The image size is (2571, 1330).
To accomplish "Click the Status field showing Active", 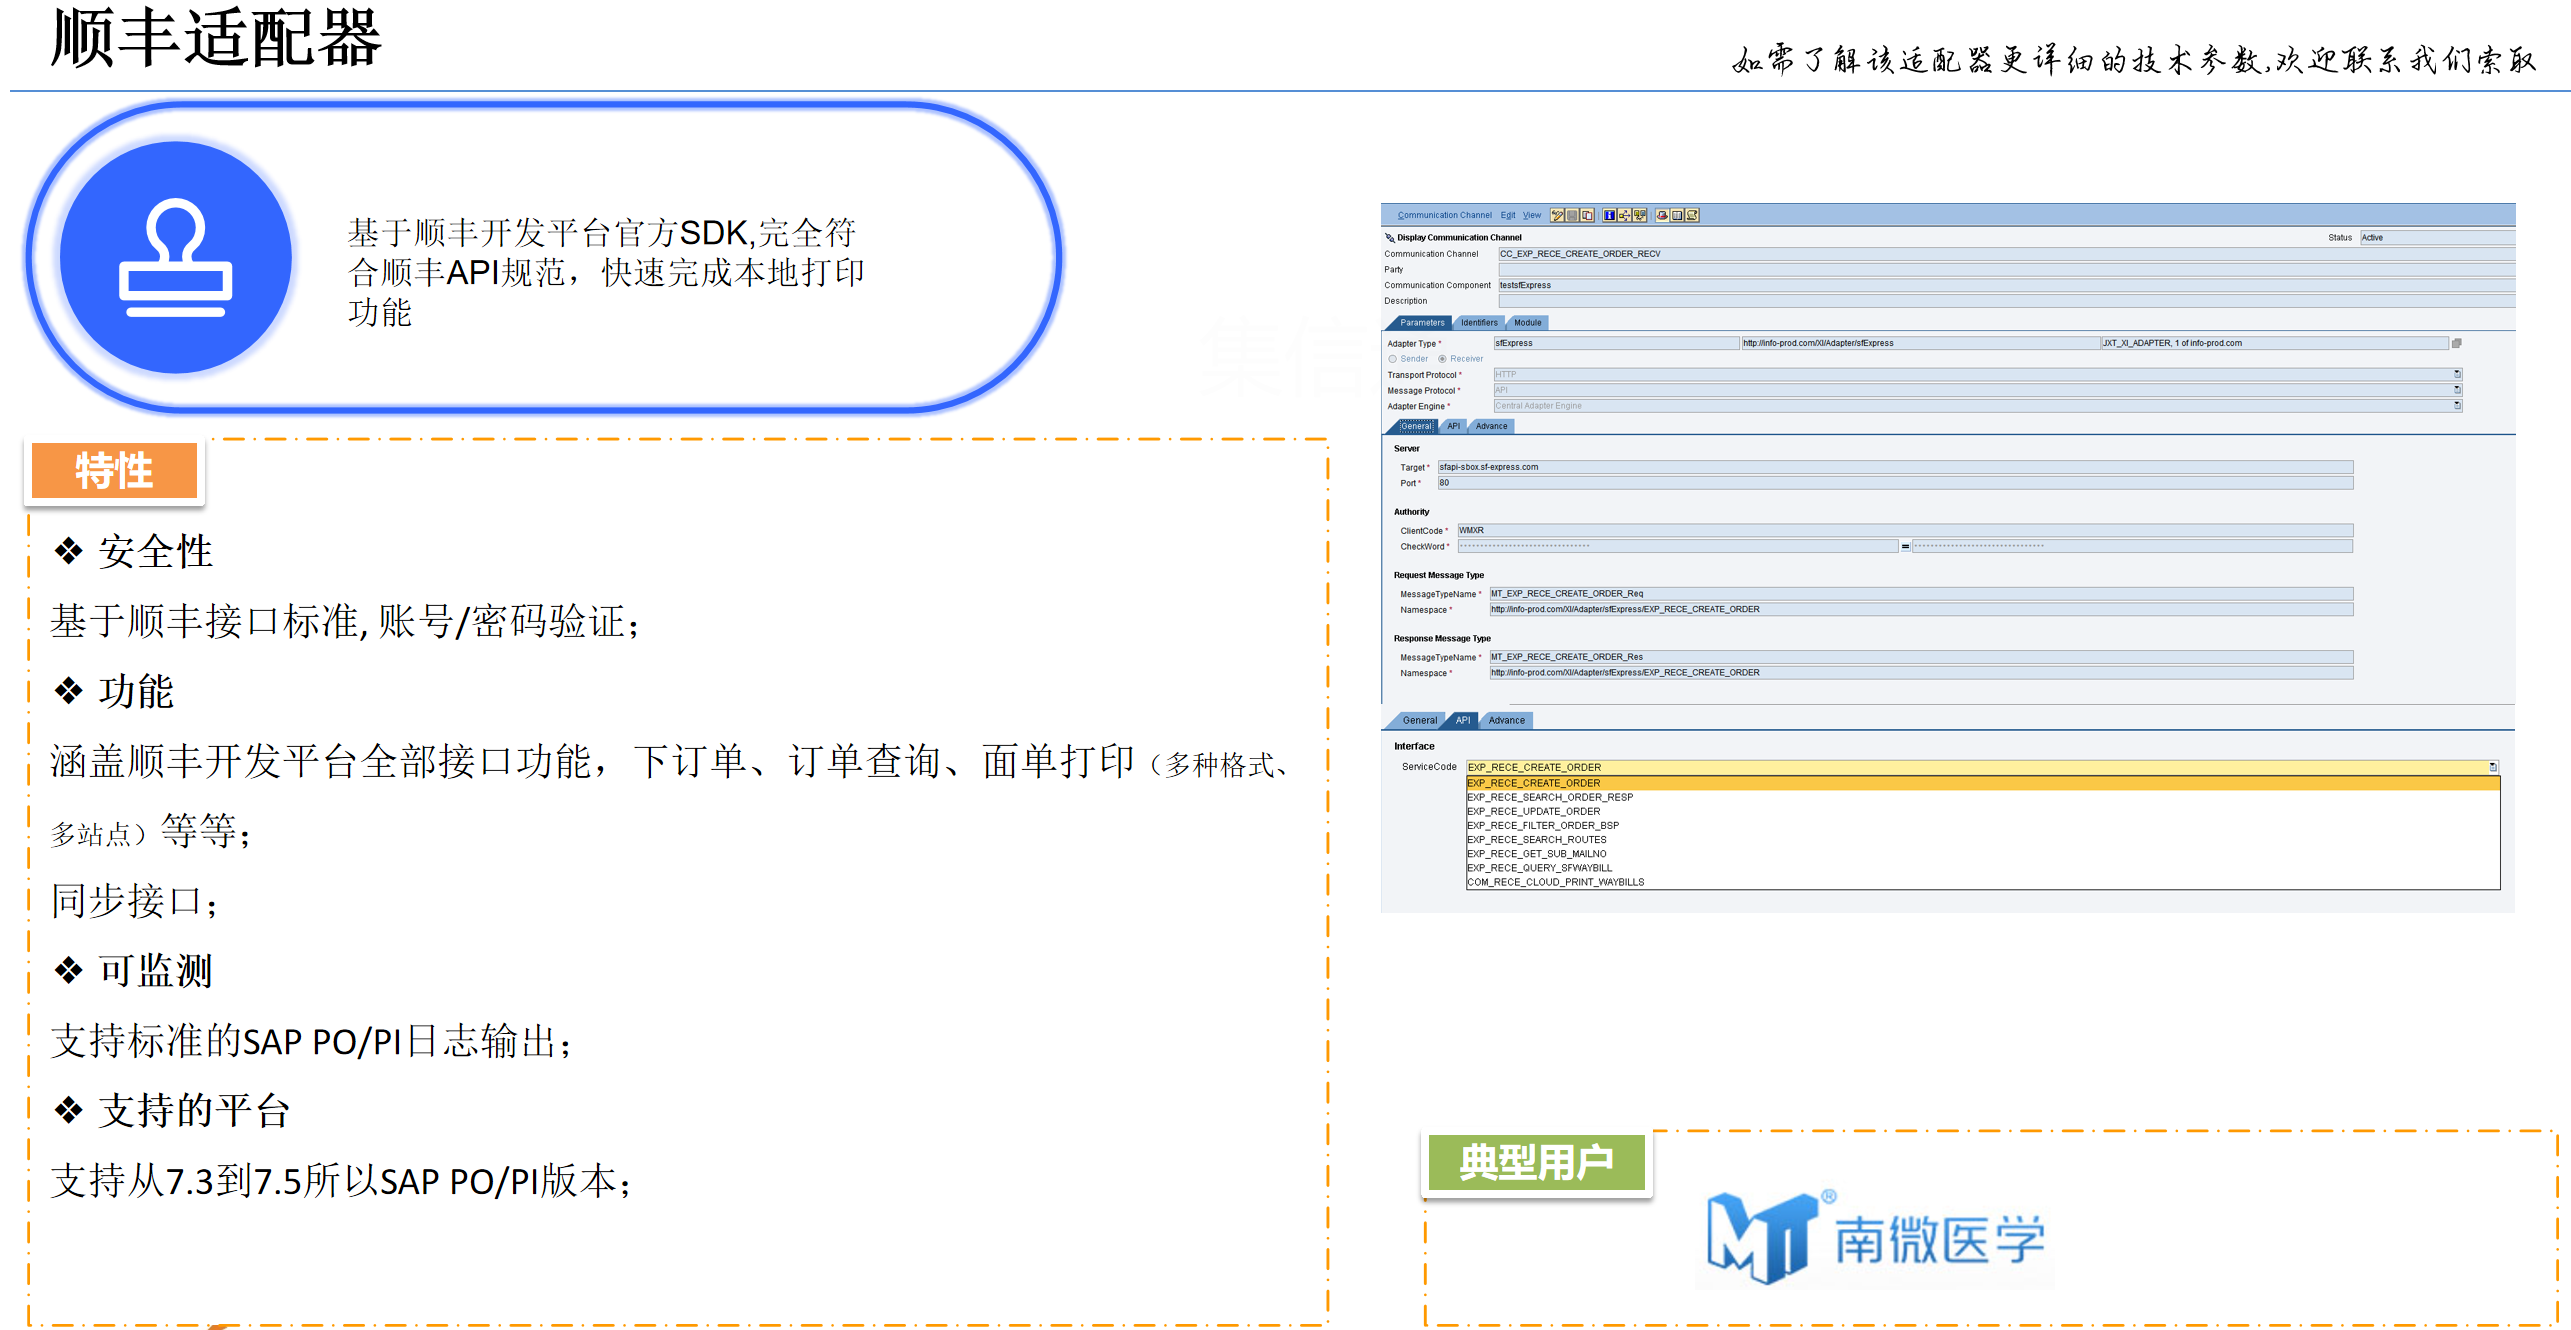I will [x=2437, y=238].
